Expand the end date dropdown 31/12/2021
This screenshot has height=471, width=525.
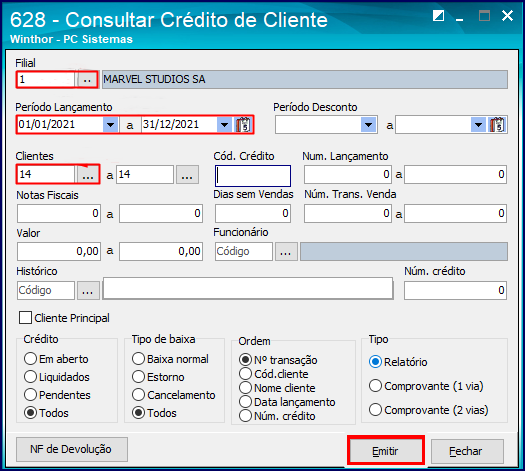click(224, 125)
